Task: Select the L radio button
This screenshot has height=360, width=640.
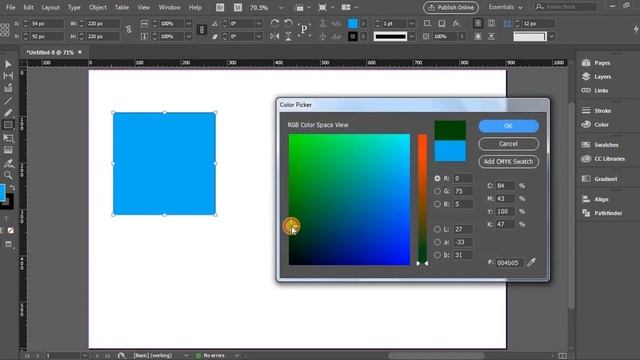Action: 437,229
